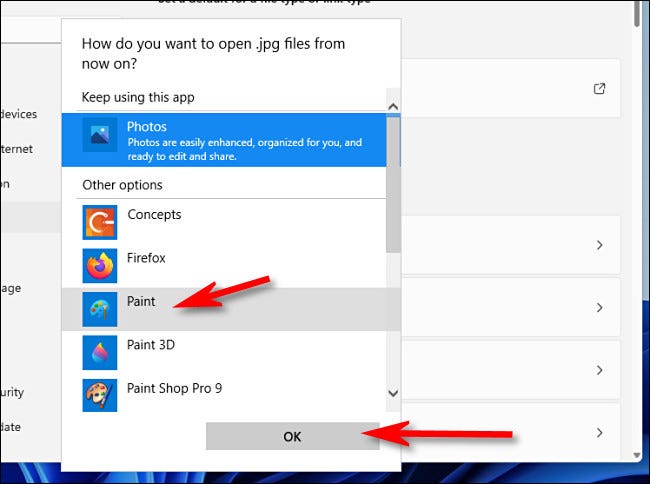Click the Settings search field behind the dialog
The width and height of the screenshot is (650, 484).
pos(30,28)
